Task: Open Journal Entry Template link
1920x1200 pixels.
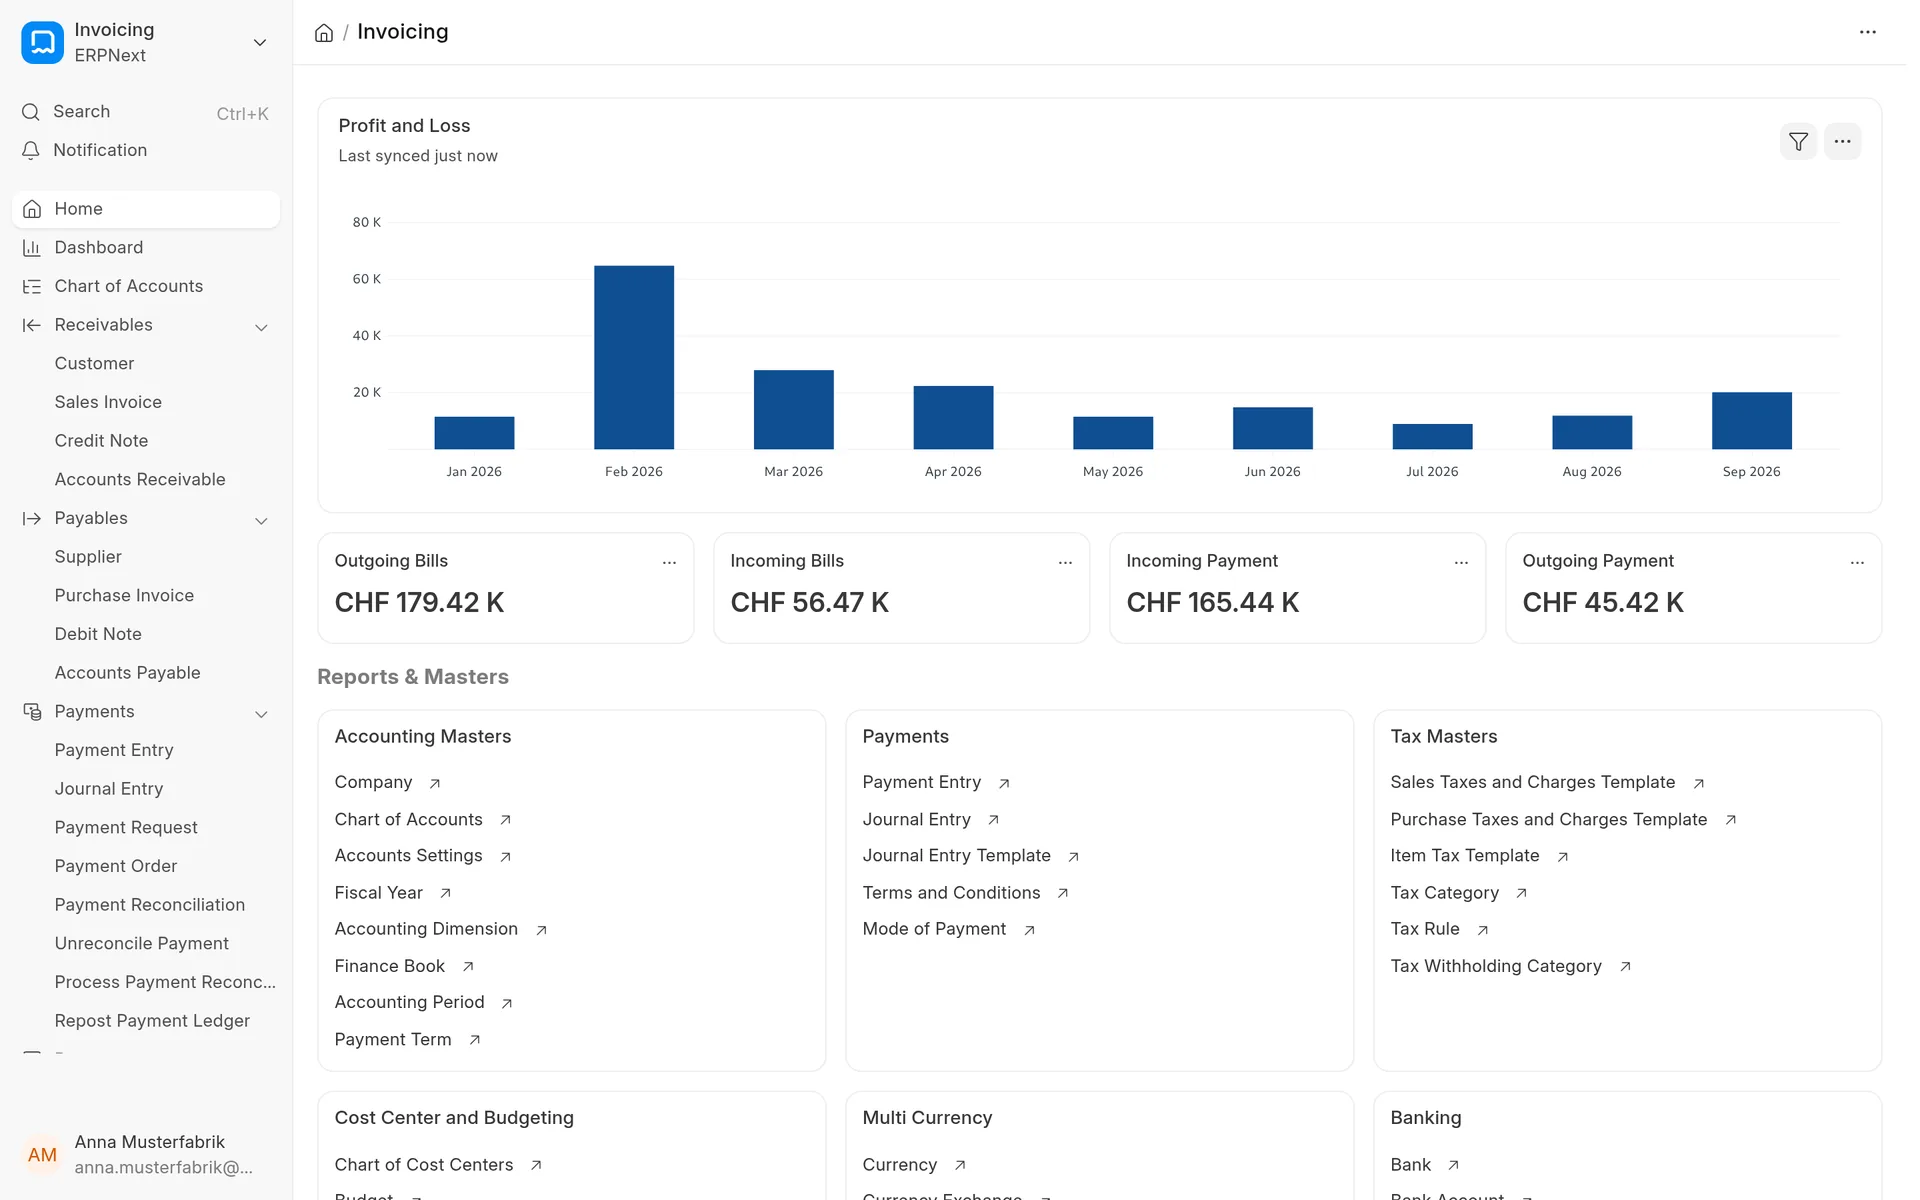Action: click(x=956, y=856)
